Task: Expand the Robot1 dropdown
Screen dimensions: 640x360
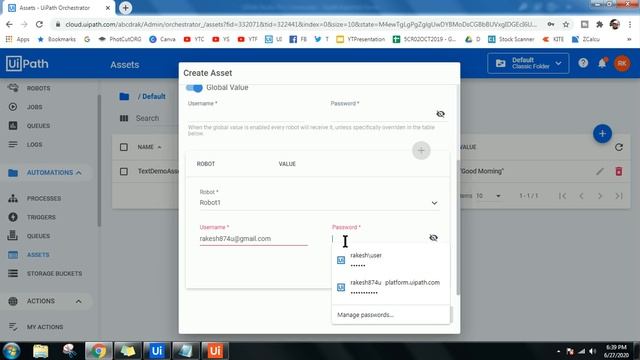Action: [x=319, y=203]
